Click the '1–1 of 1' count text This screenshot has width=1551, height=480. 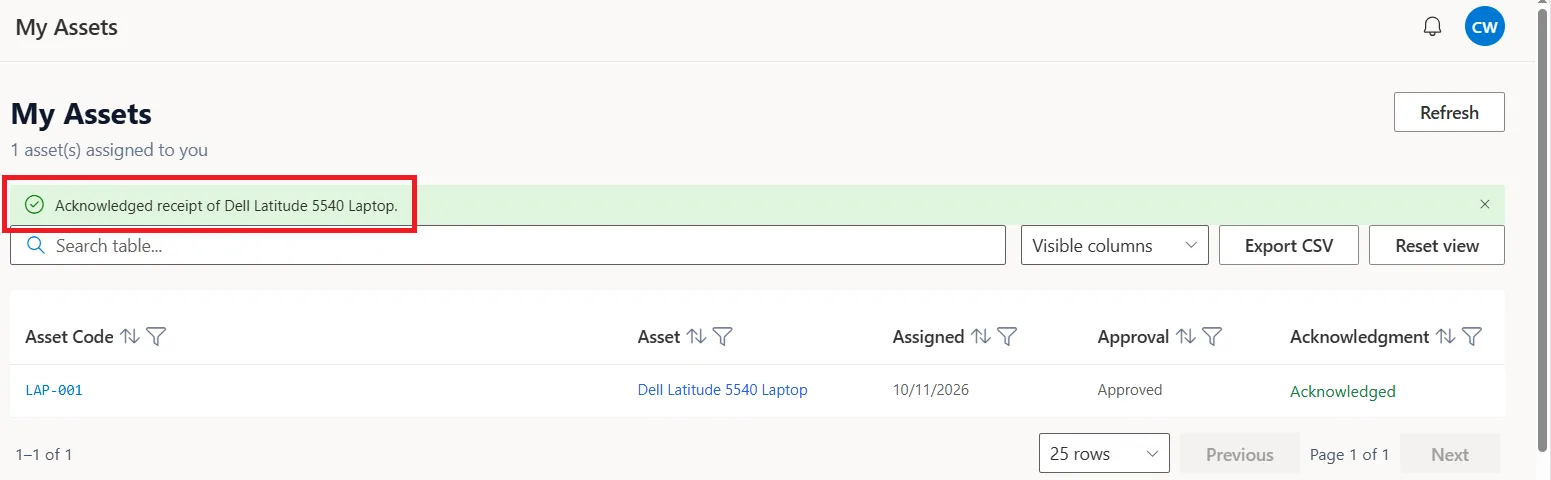click(44, 454)
